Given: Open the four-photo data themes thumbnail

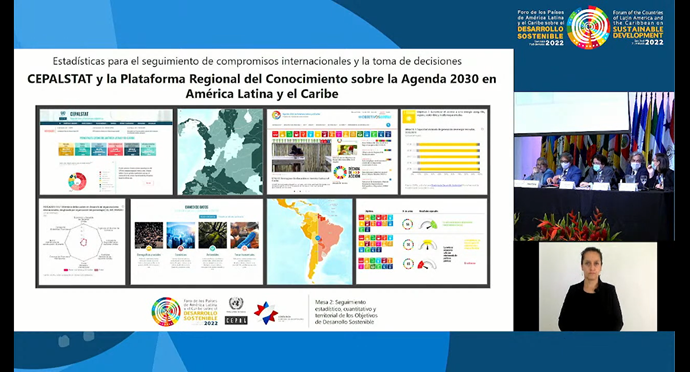Looking at the screenshot, I should click(x=196, y=241).
